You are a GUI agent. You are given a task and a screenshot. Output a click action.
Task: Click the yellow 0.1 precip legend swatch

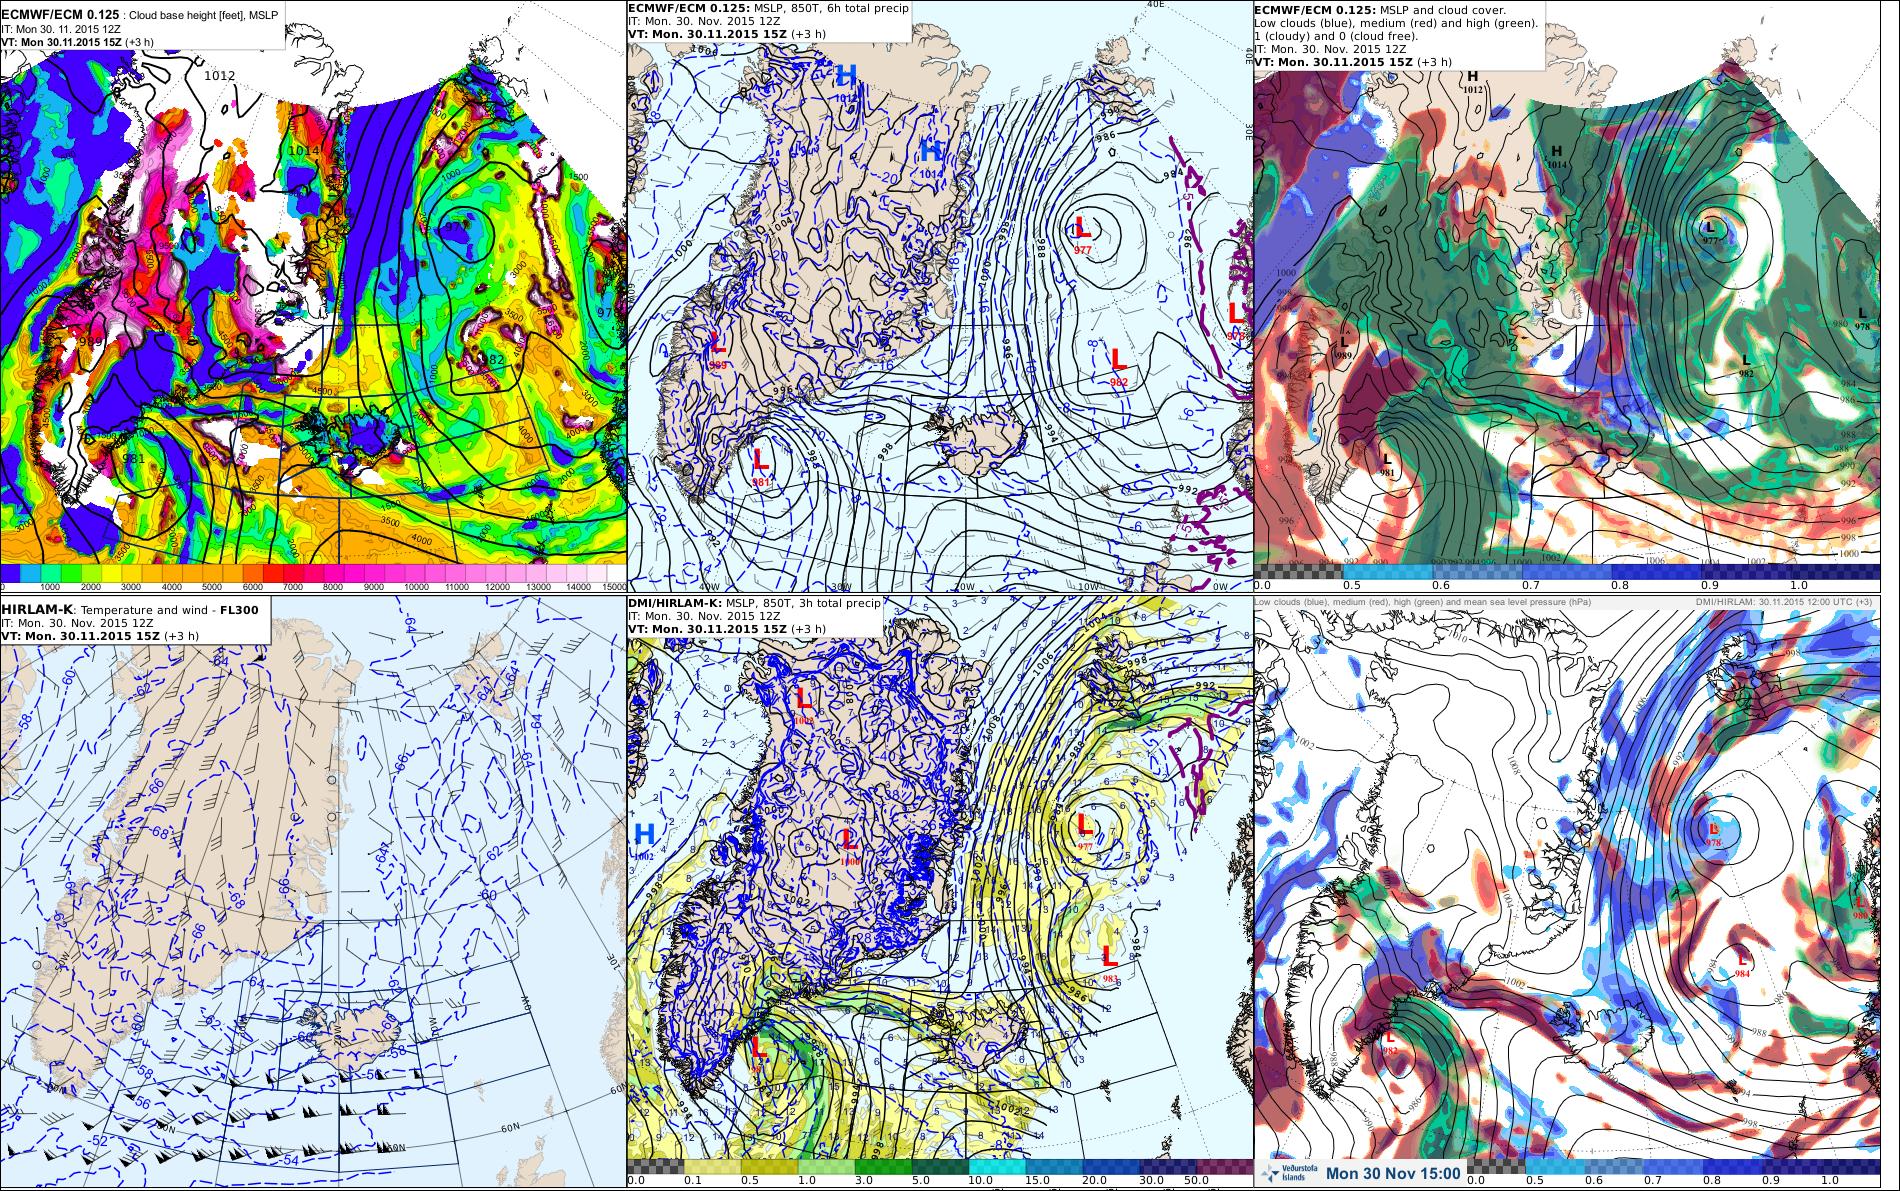point(712,1166)
